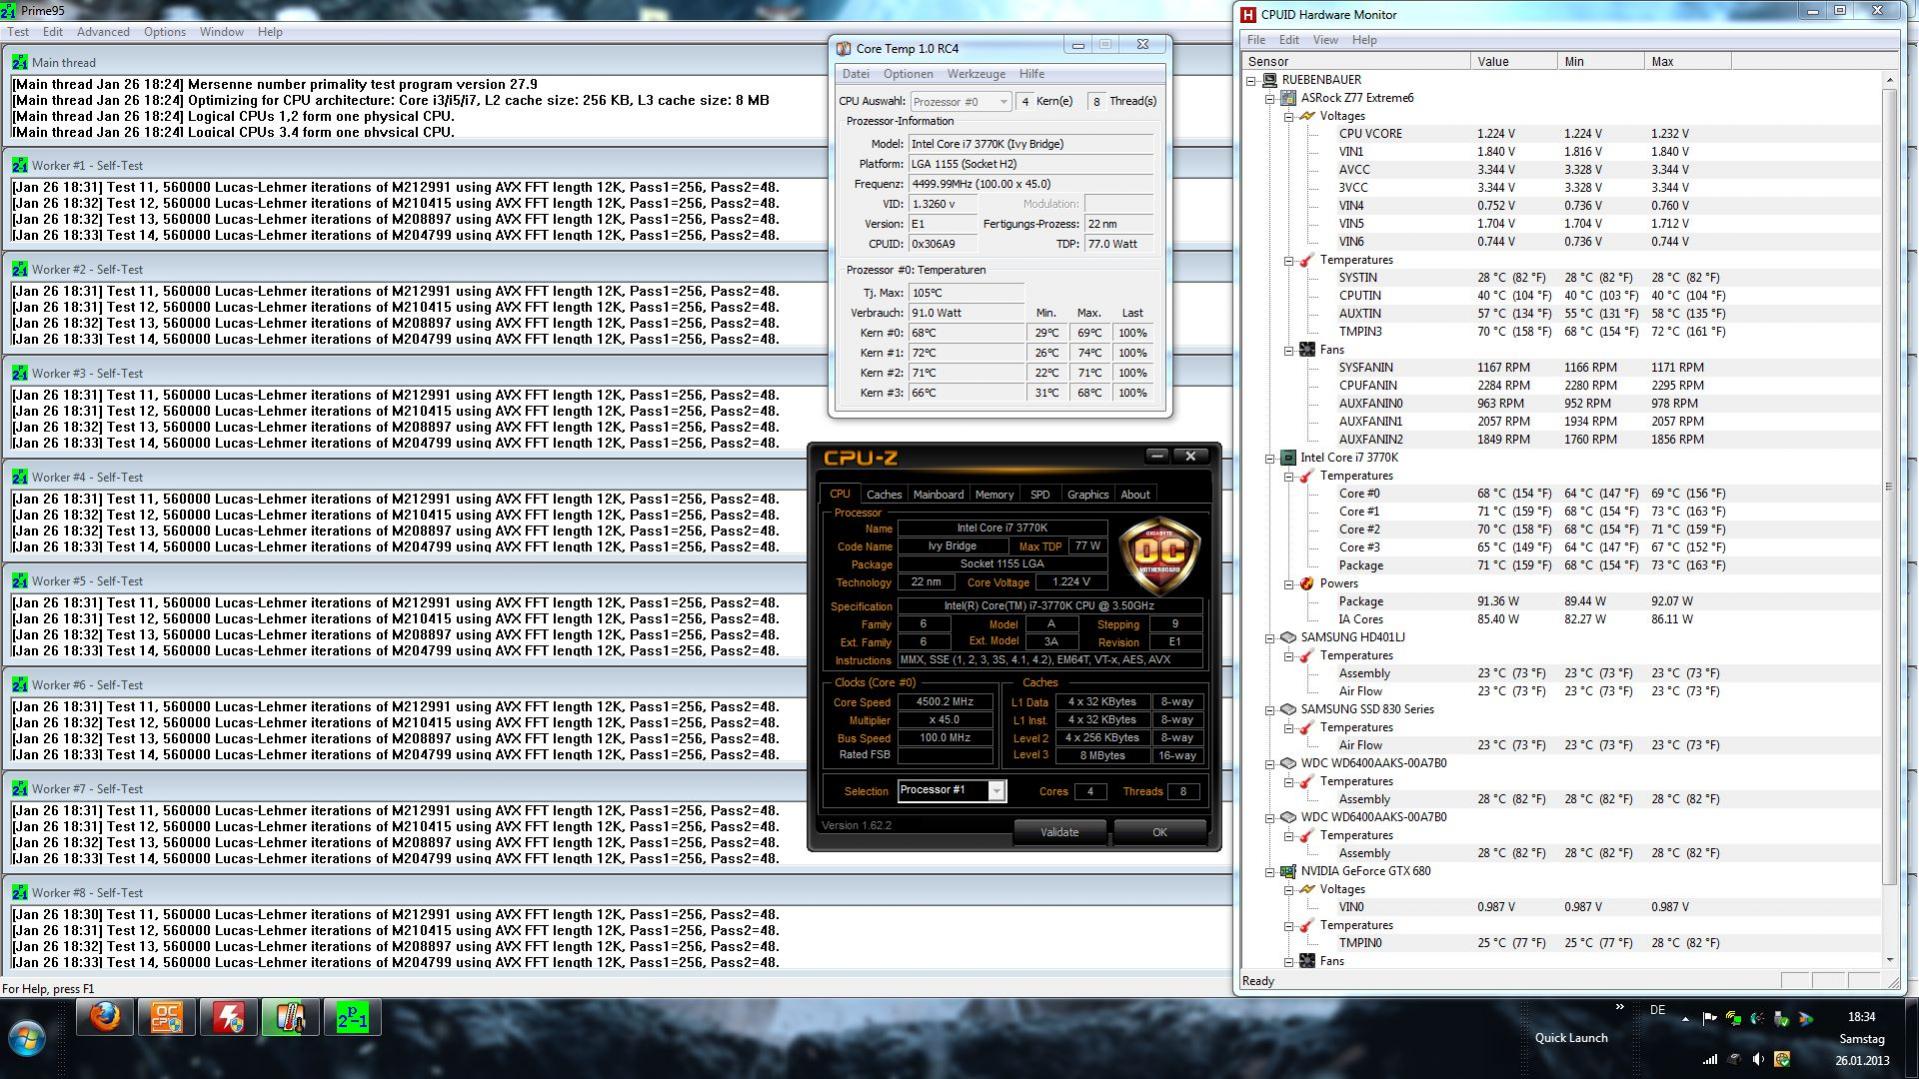Click the Worker #3 Self-Test window icon
This screenshot has width=1919, height=1079.
click(x=20, y=373)
